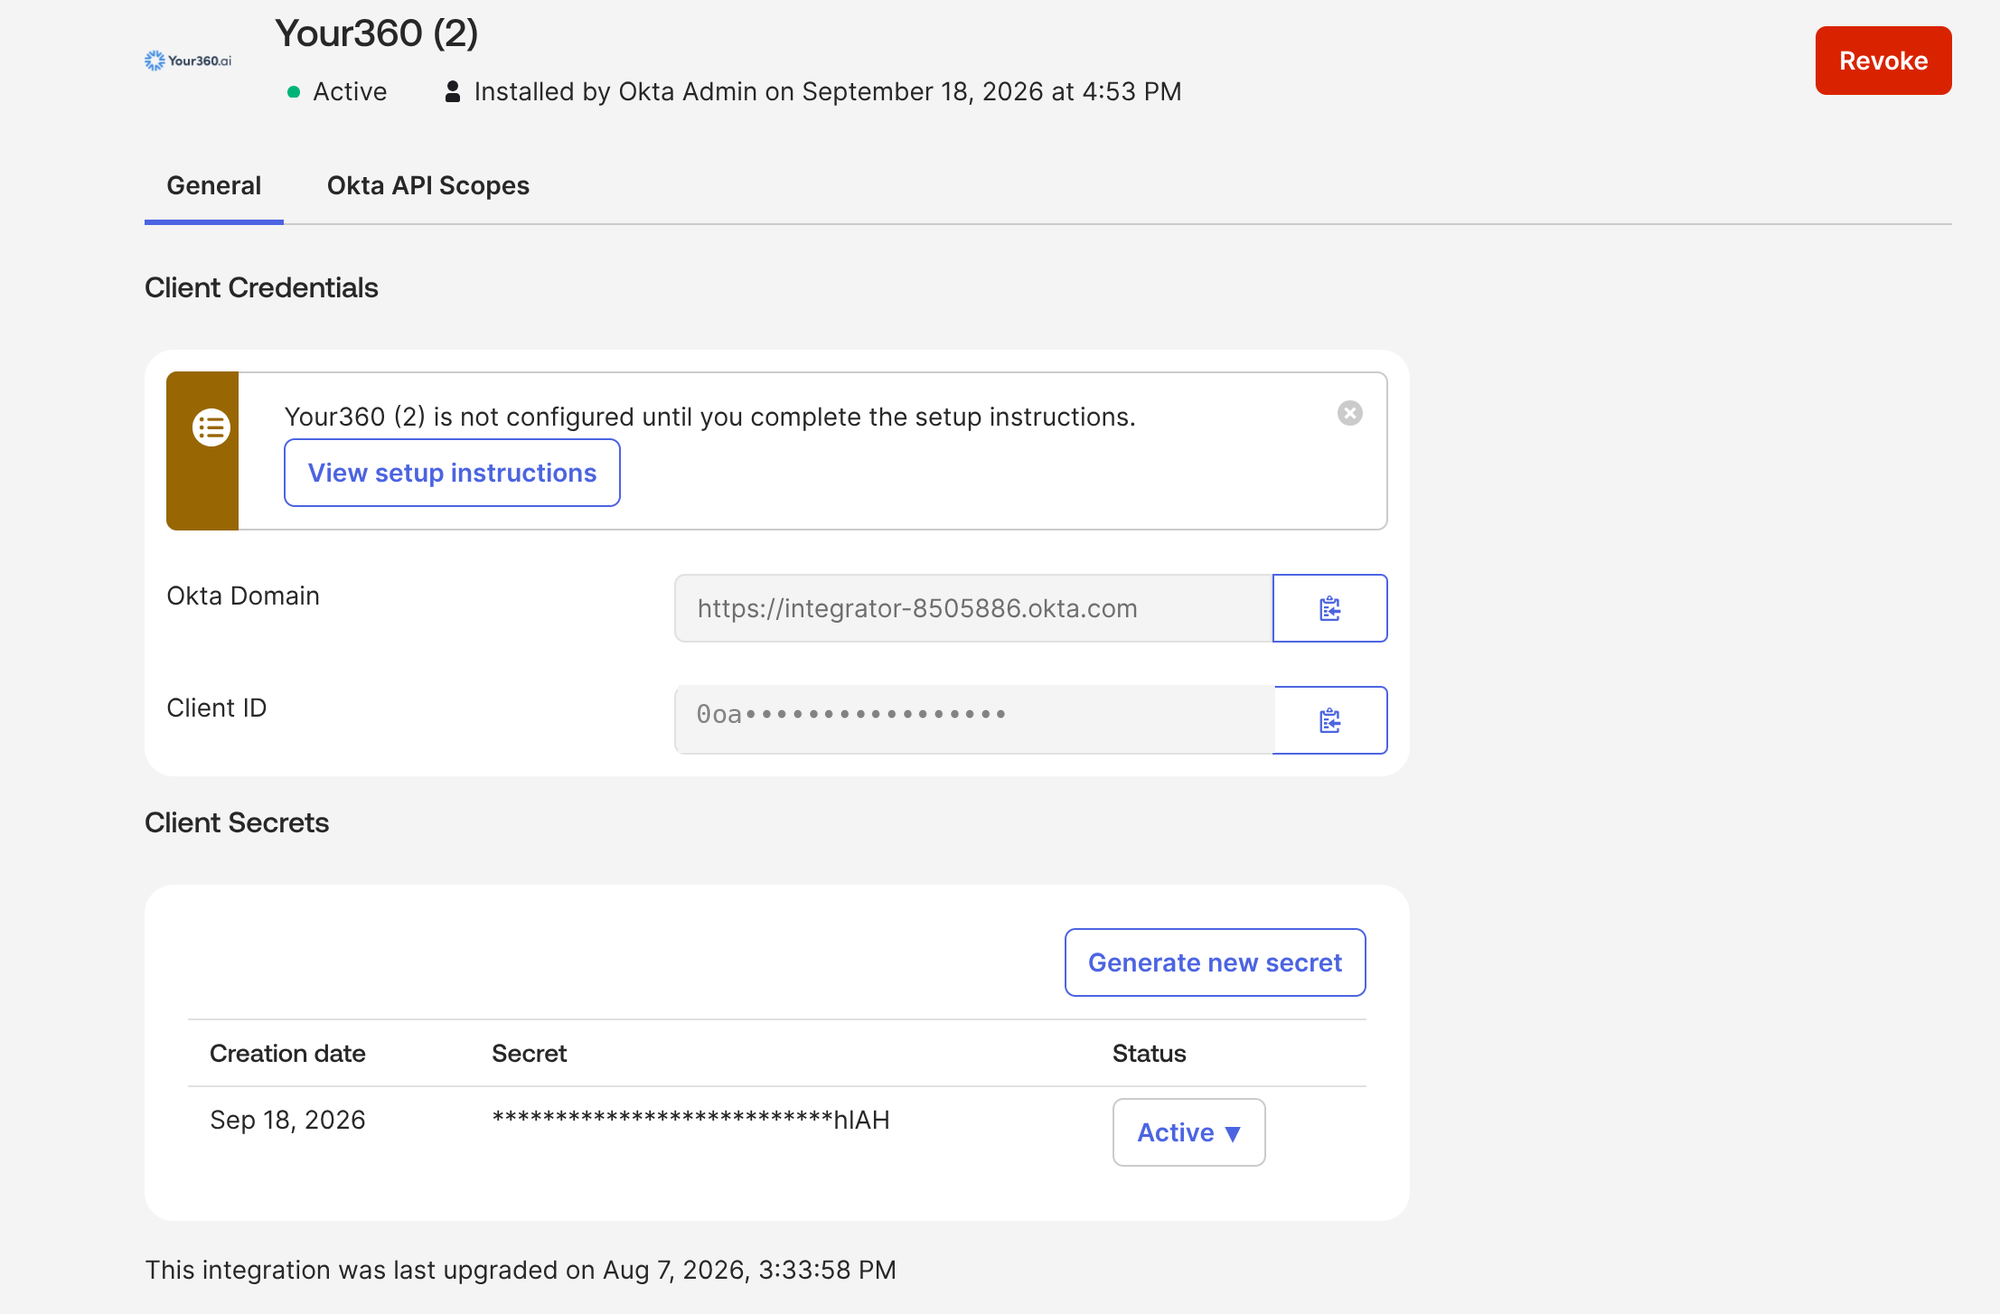Screen dimensions: 2000x1314
Task: Click the Okta Domain label
Action: point(243,596)
